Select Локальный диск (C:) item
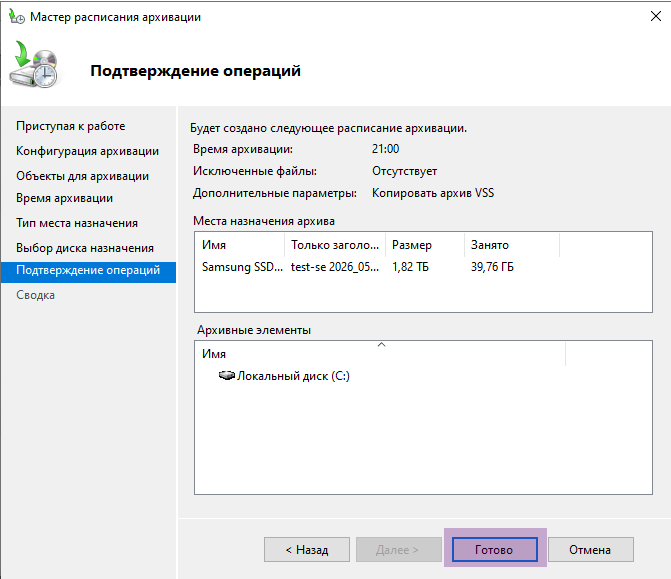 point(294,376)
